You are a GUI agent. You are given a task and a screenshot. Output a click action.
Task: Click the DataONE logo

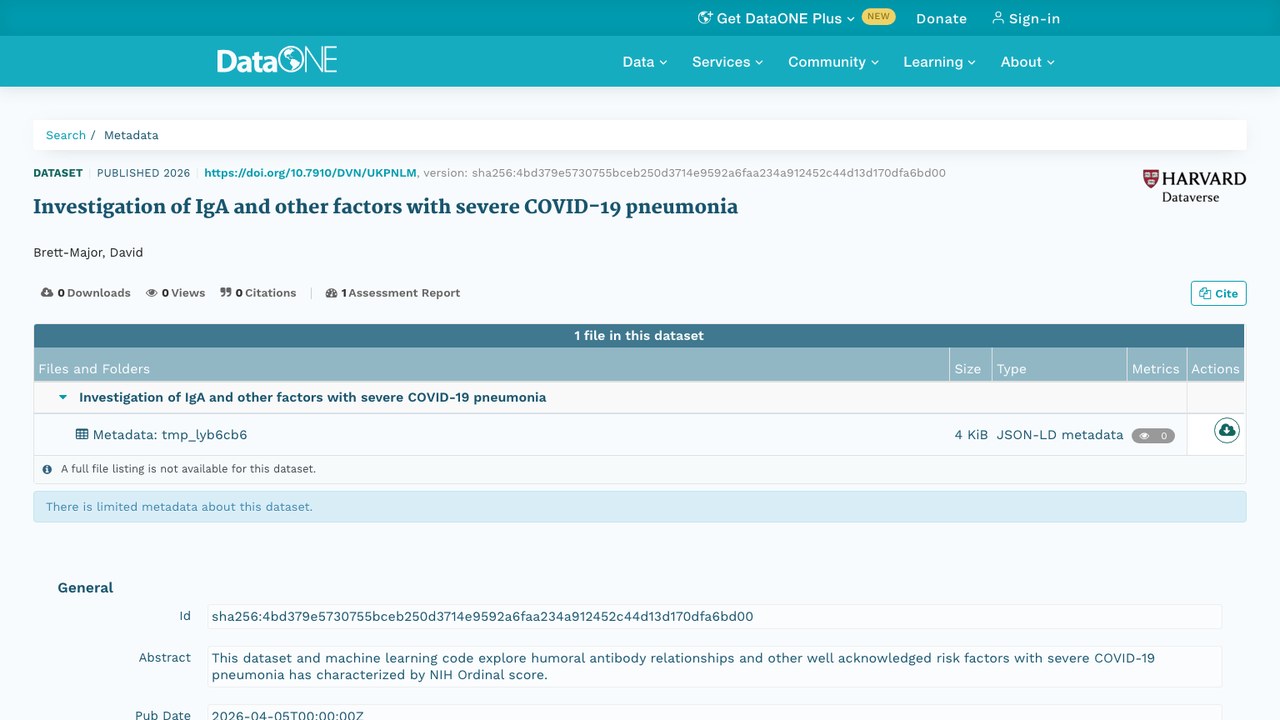pyautogui.click(x=277, y=61)
